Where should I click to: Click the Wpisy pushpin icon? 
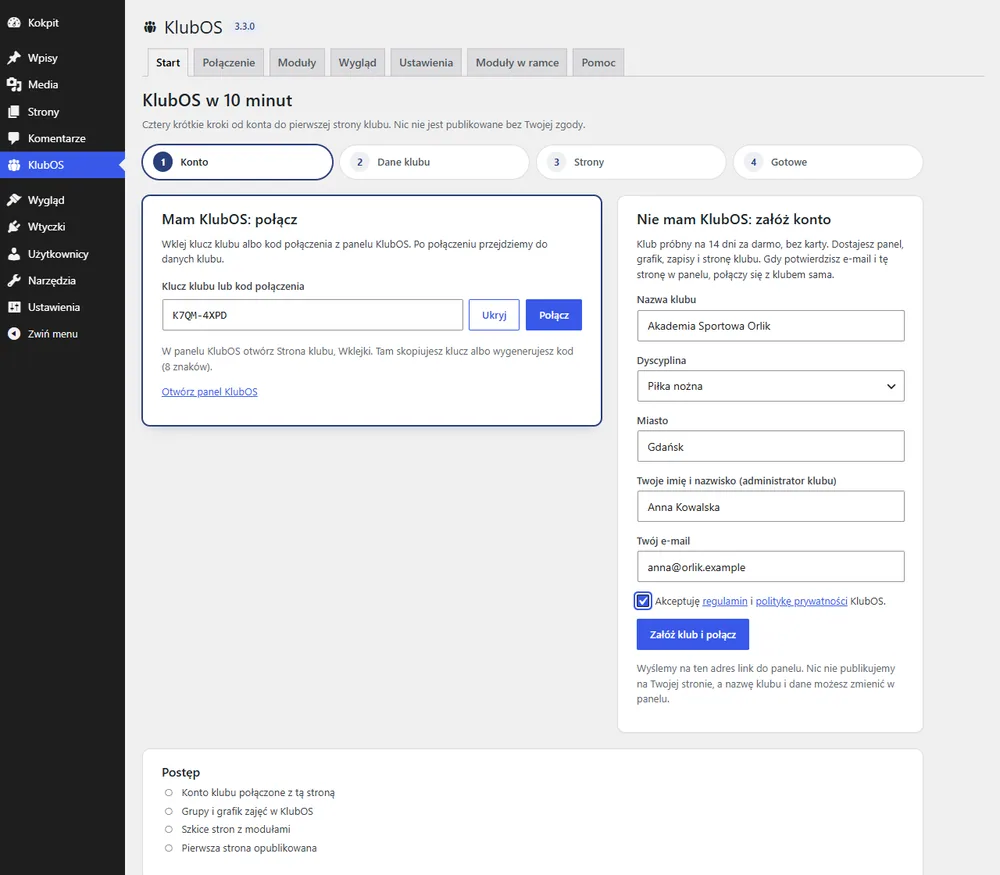(14, 58)
